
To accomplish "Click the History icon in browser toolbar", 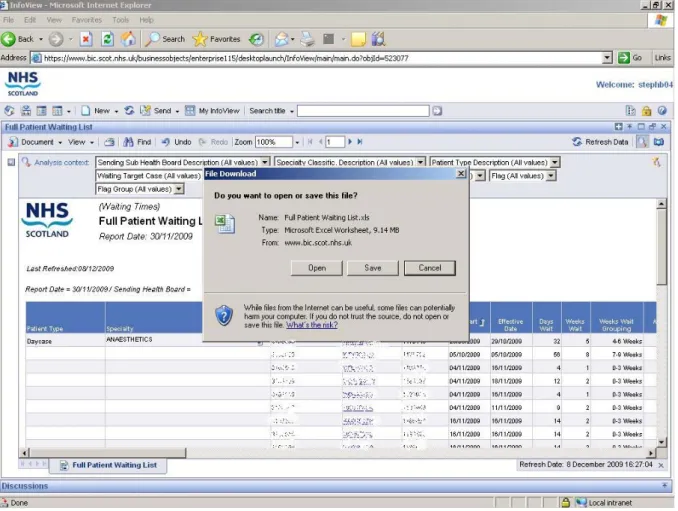I will click(x=256, y=39).
